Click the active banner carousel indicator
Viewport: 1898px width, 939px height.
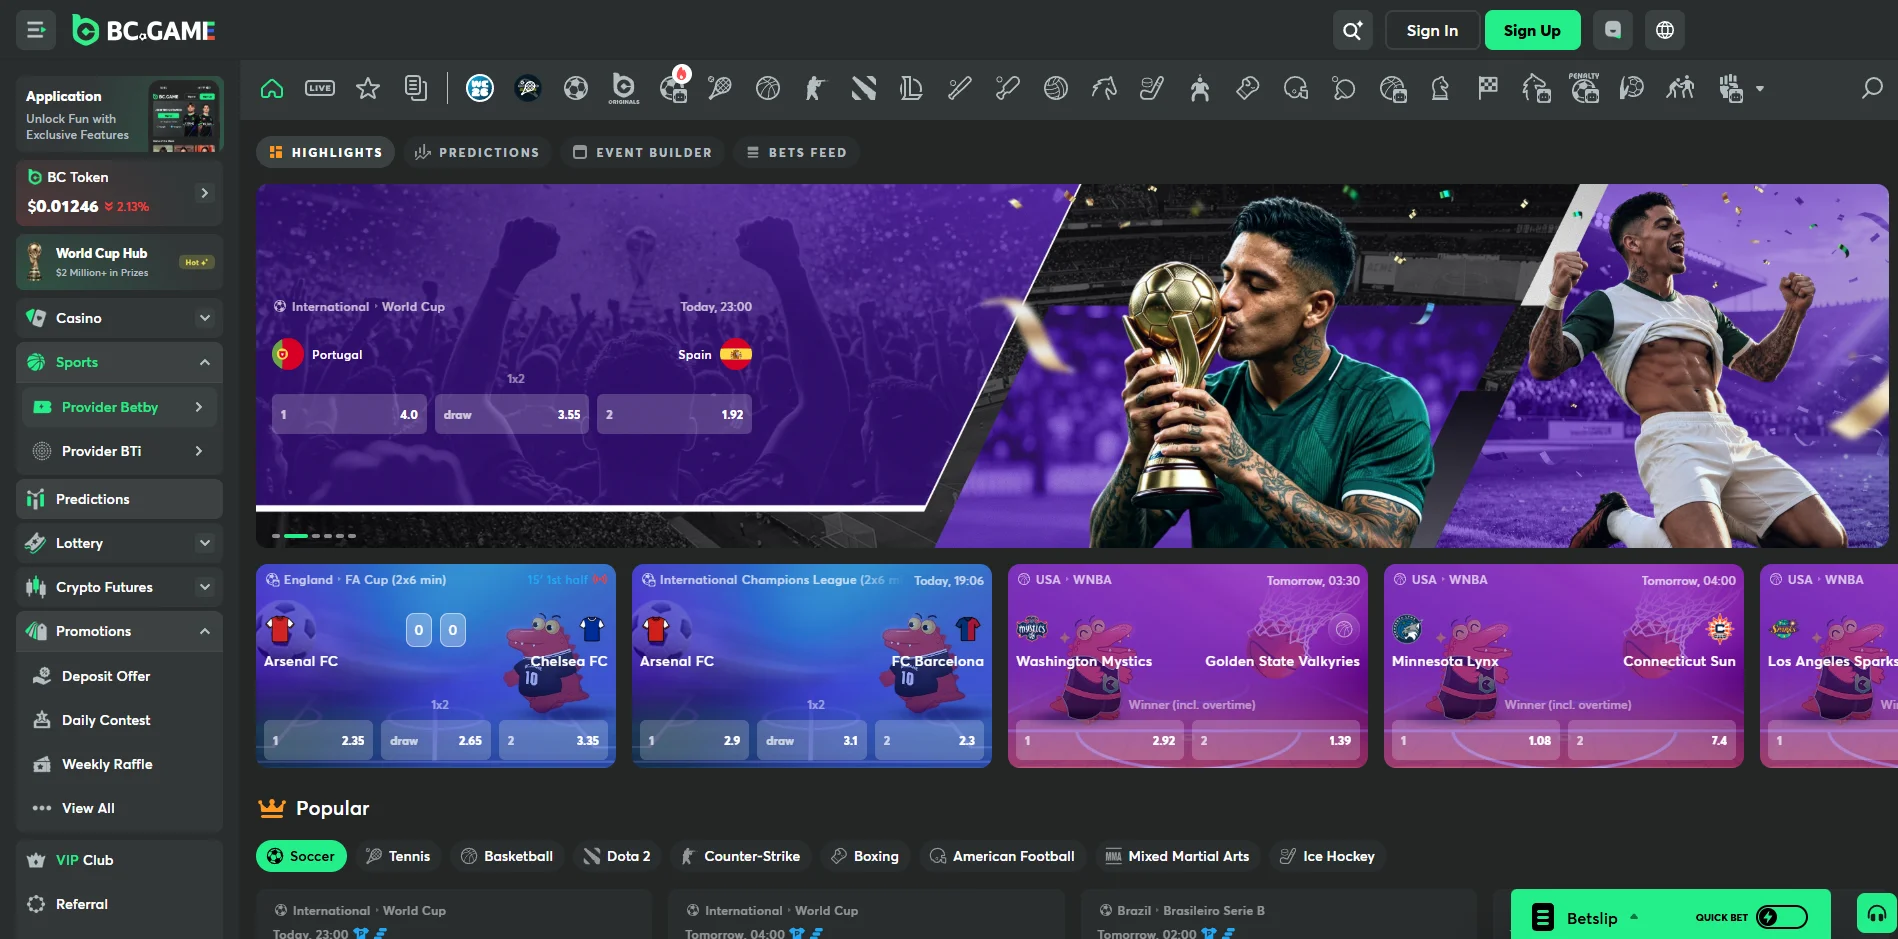296,536
